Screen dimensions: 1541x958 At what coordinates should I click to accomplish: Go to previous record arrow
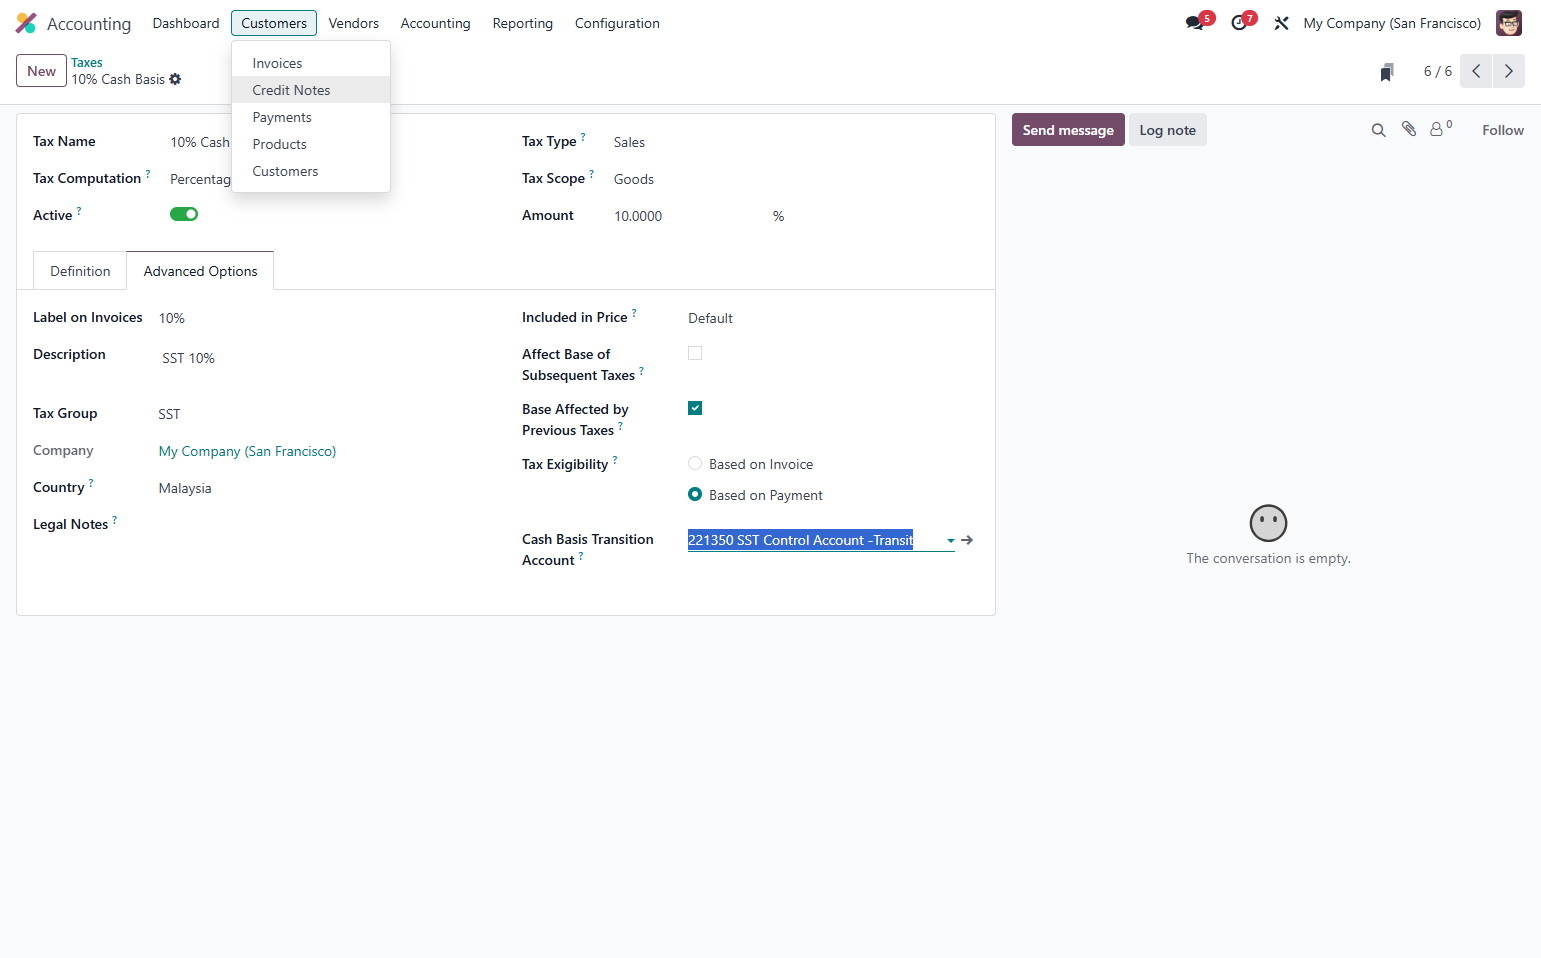click(1476, 71)
